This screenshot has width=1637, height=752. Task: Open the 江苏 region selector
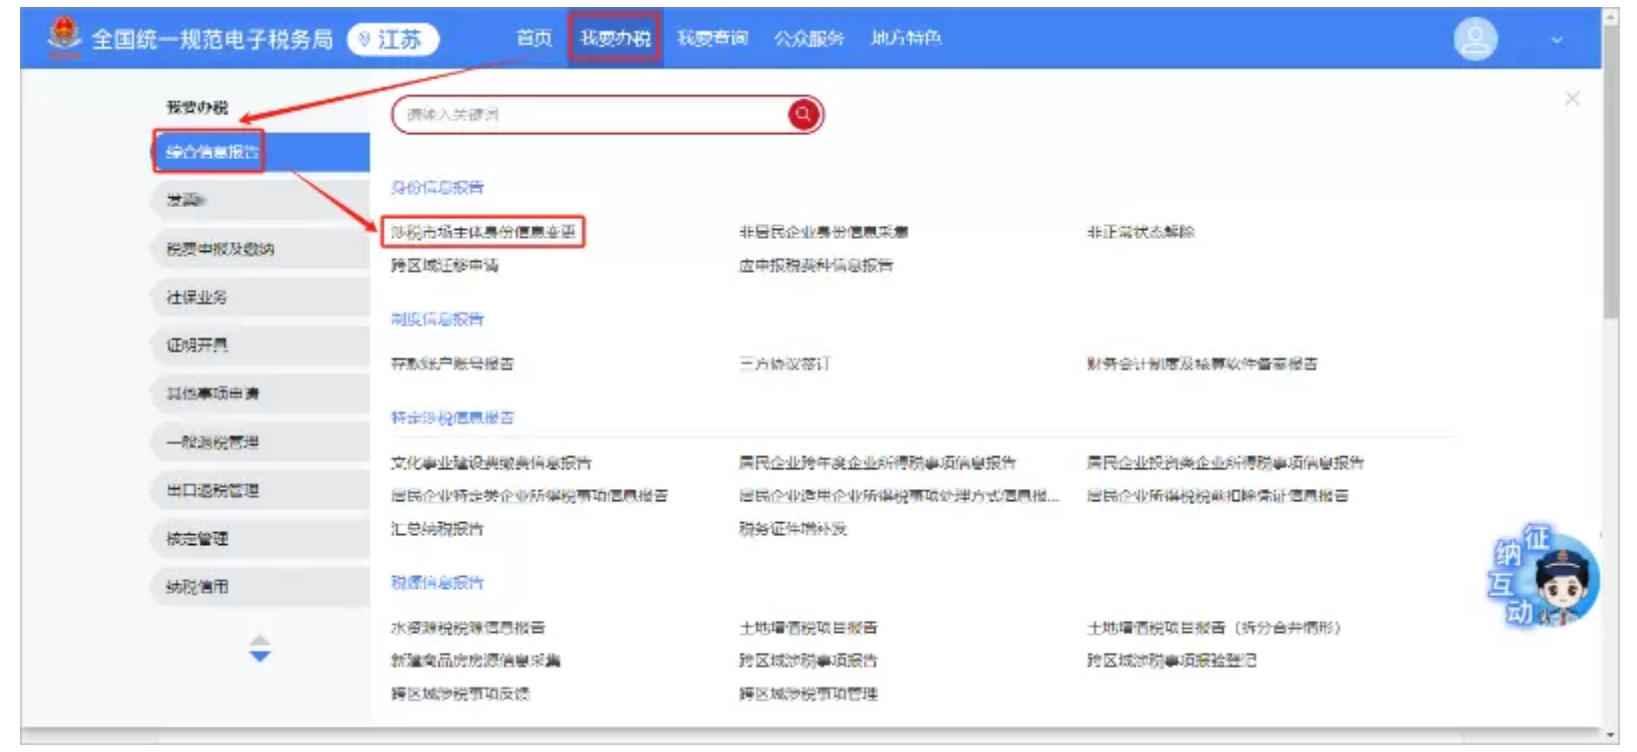(392, 39)
